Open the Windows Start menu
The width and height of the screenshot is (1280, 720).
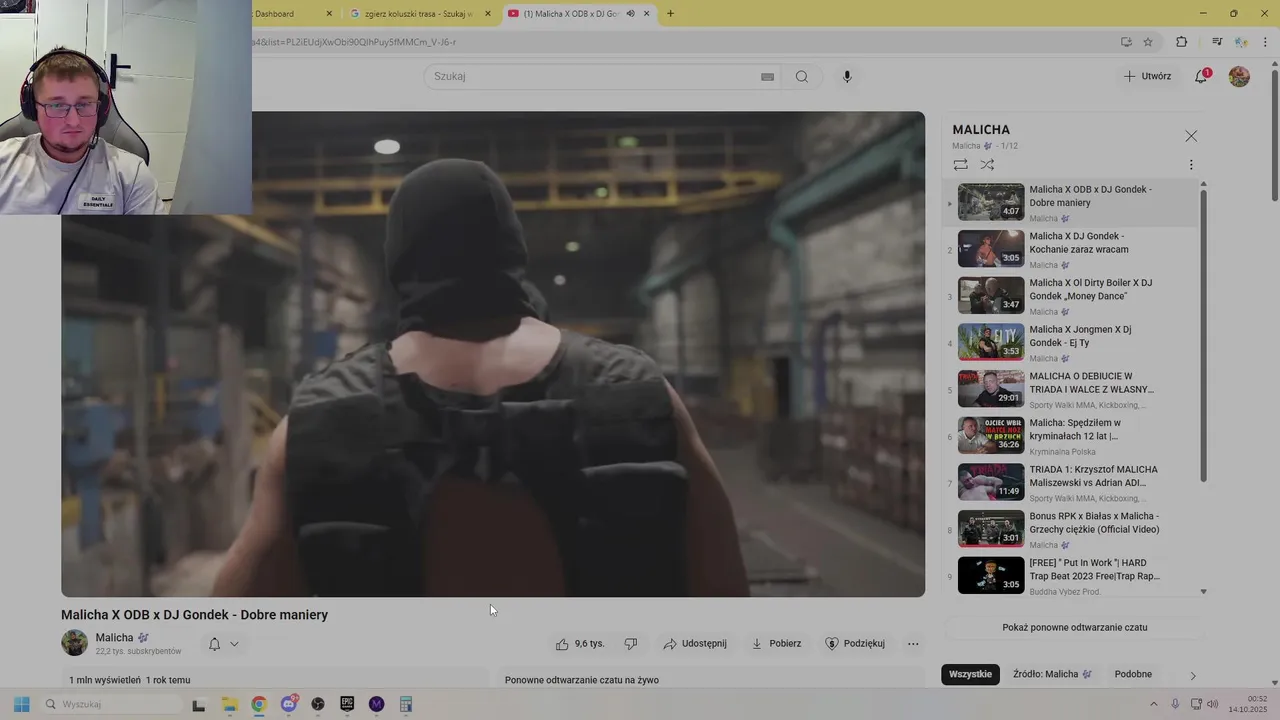point(21,704)
